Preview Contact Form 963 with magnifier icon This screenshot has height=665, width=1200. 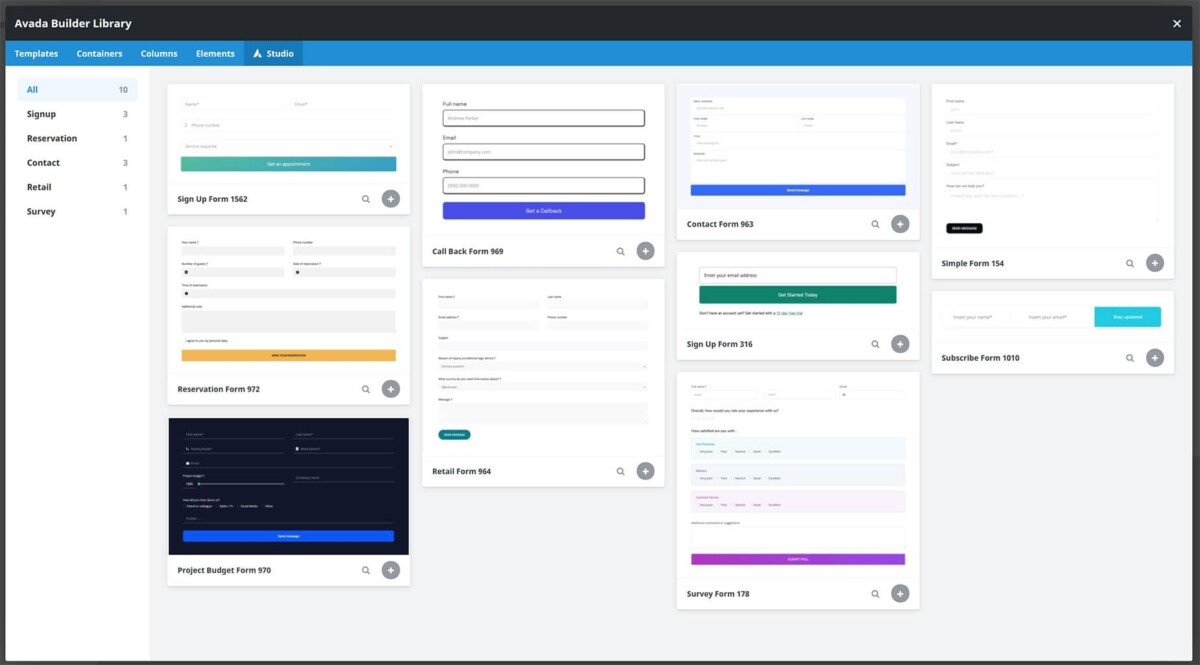(x=874, y=223)
